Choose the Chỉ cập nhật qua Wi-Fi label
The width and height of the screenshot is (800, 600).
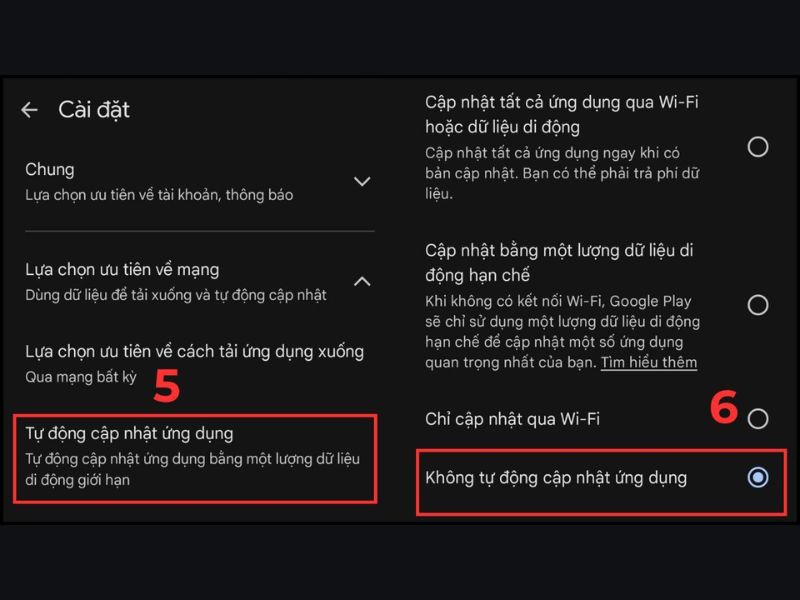(x=512, y=419)
